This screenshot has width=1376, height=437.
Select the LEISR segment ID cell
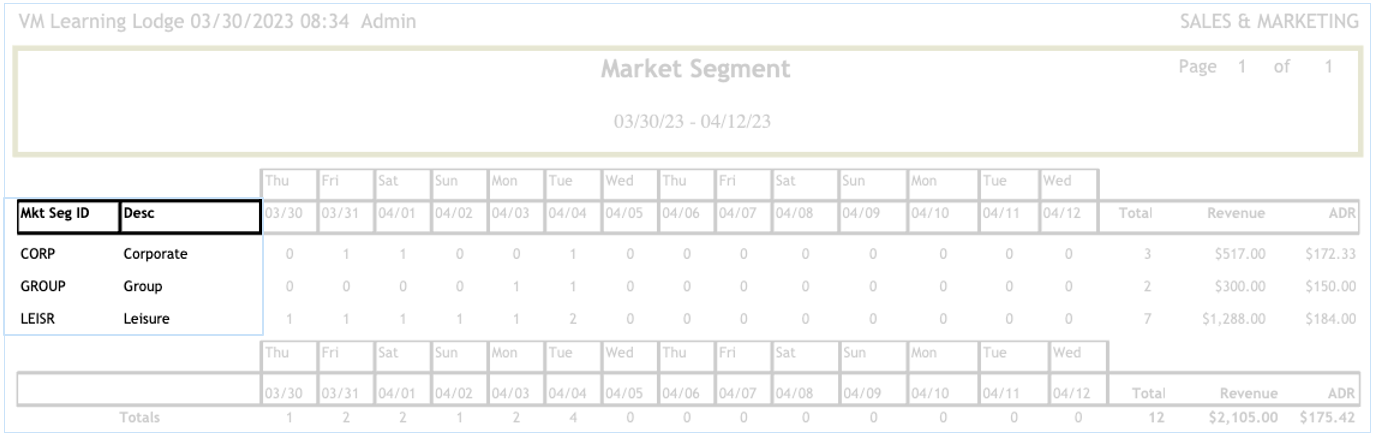click(x=35, y=319)
